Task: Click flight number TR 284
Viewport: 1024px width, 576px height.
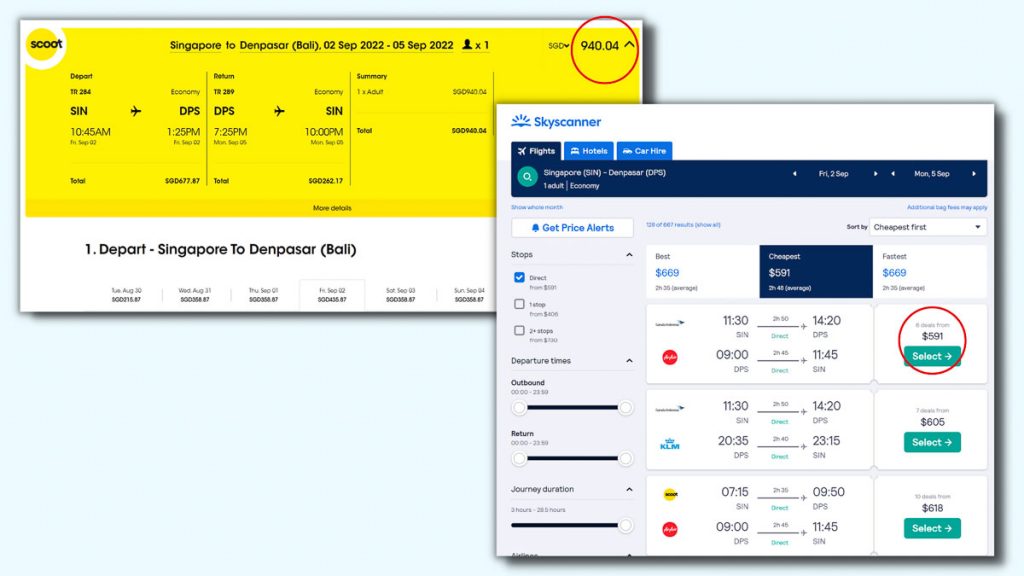Action: (80, 92)
